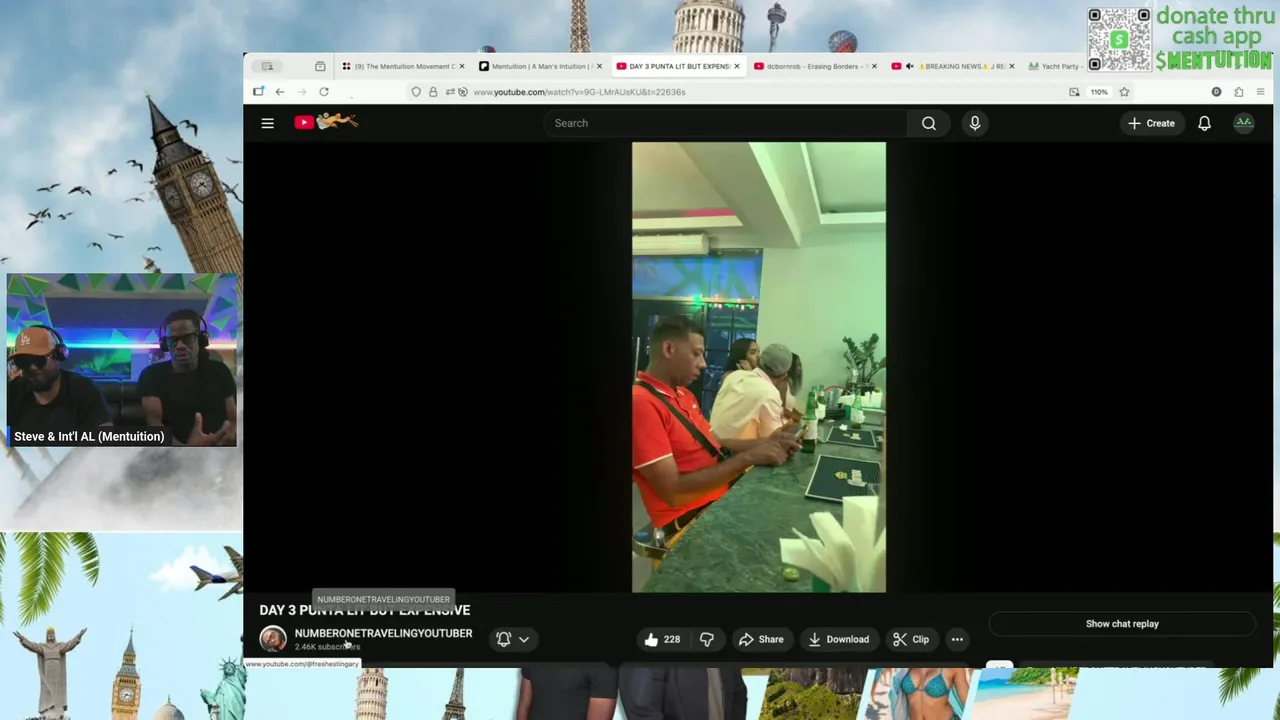Reload the page with refresh icon
The height and width of the screenshot is (720, 1280).
324,92
